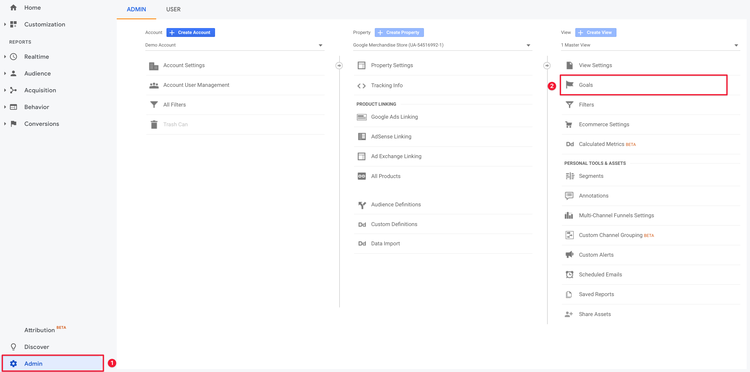Click the Multi-Channel Funnels bar chart icon

click(569, 216)
